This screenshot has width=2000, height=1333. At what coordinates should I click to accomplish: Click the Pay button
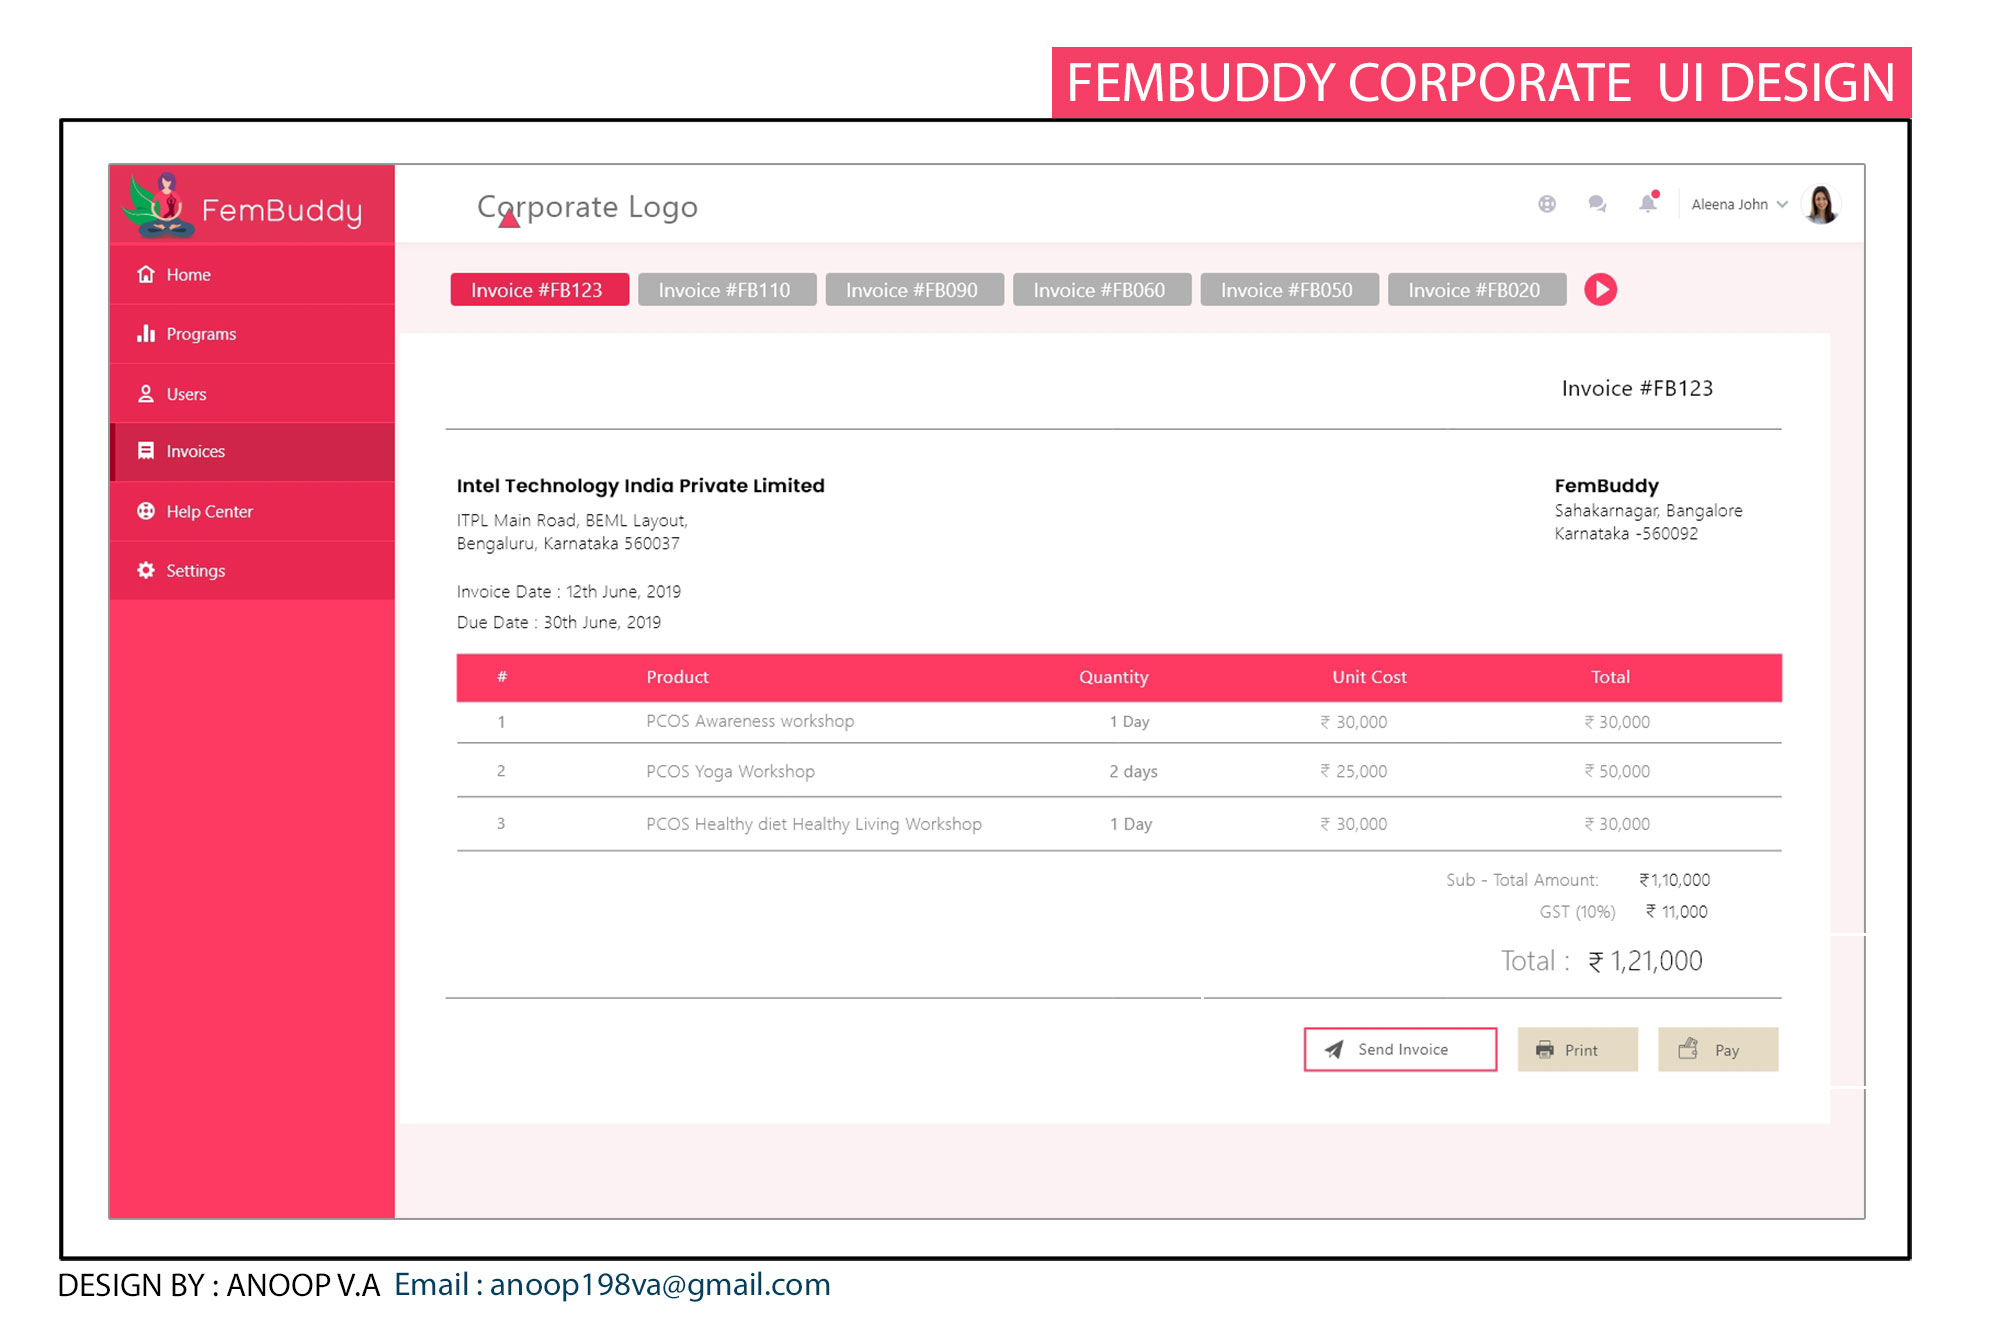coord(1717,1050)
